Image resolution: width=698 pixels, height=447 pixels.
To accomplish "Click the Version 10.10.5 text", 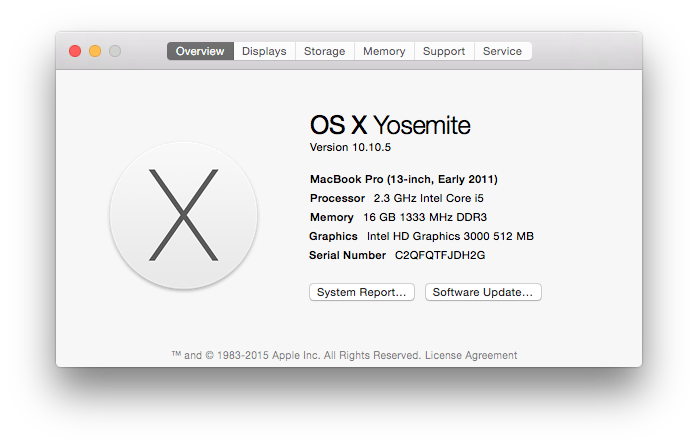I will 350,147.
